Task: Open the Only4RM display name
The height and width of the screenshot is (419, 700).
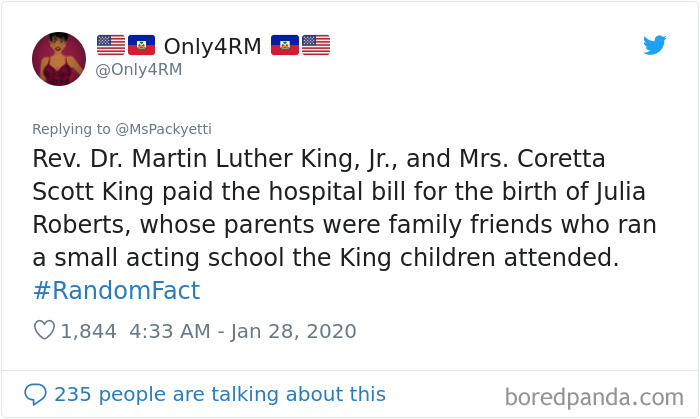Action: coord(212,45)
